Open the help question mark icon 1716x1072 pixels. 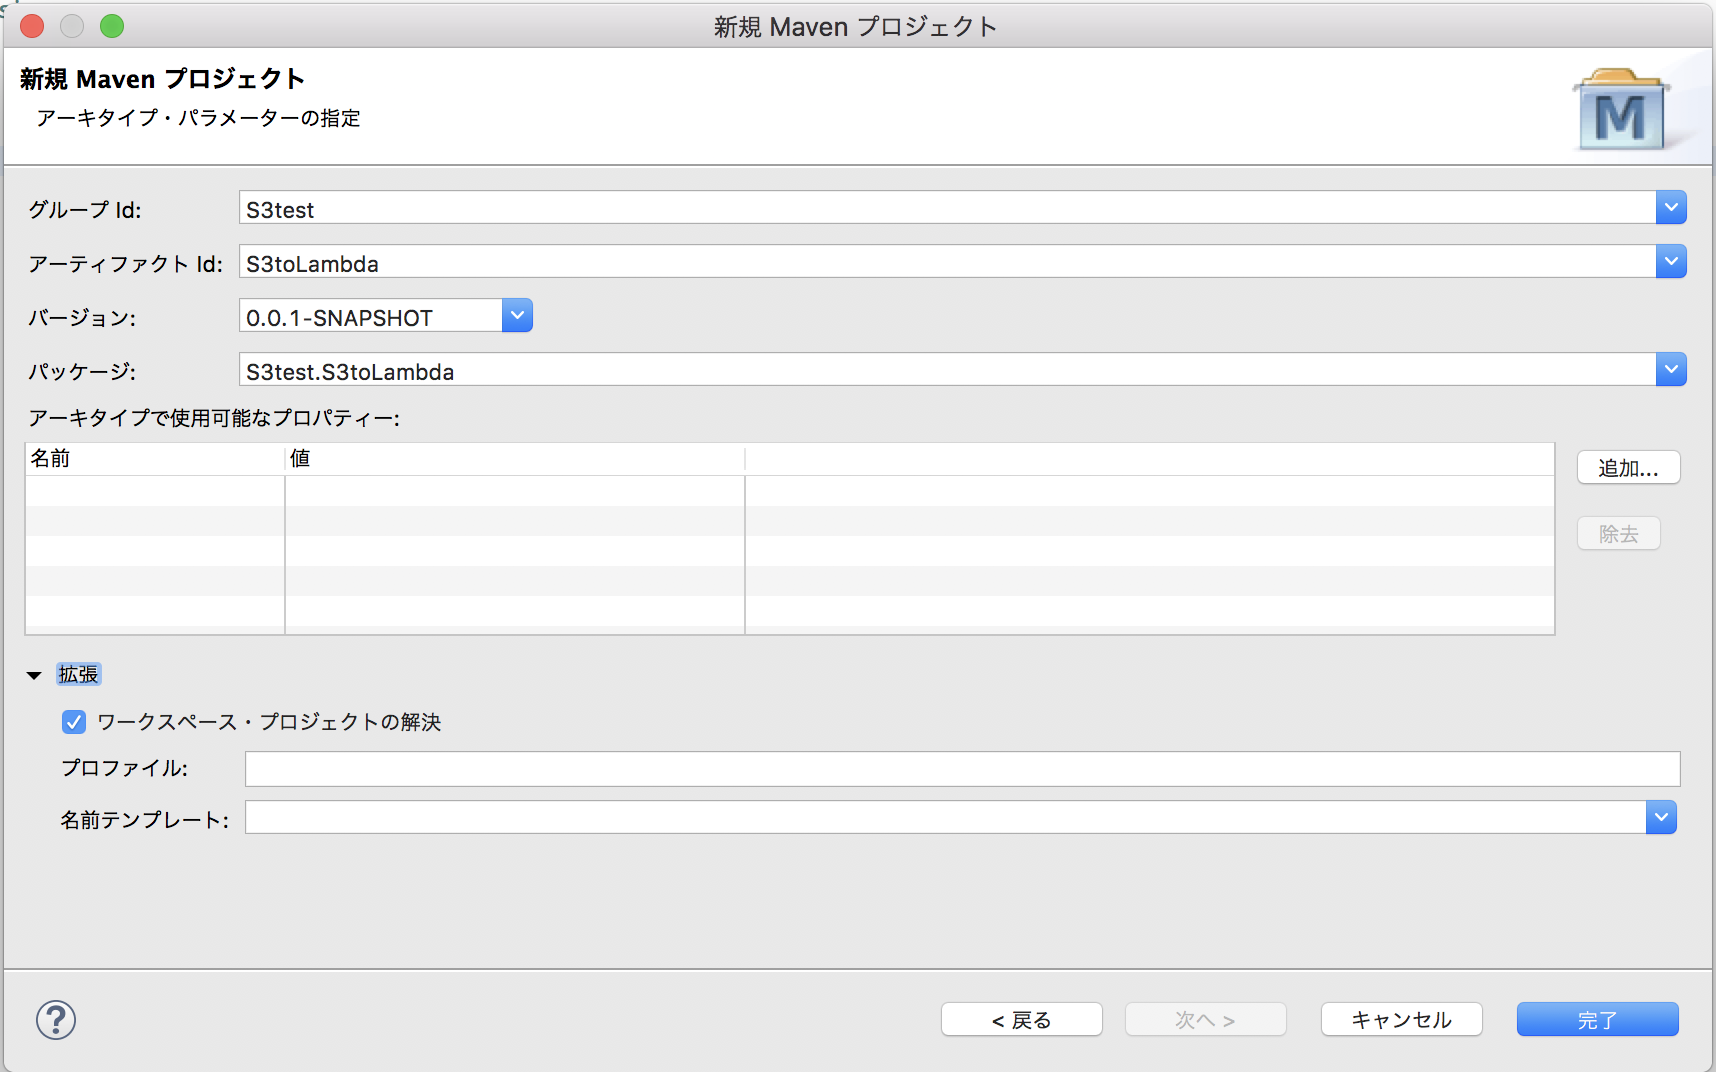tap(56, 1020)
